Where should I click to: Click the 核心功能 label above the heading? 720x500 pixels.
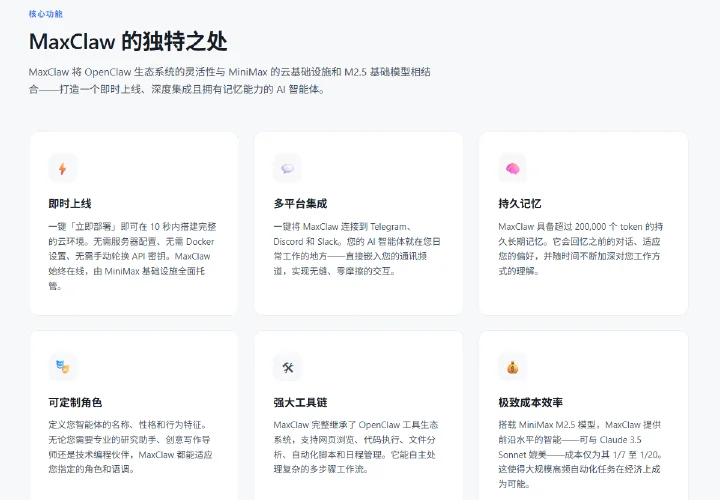(45, 14)
